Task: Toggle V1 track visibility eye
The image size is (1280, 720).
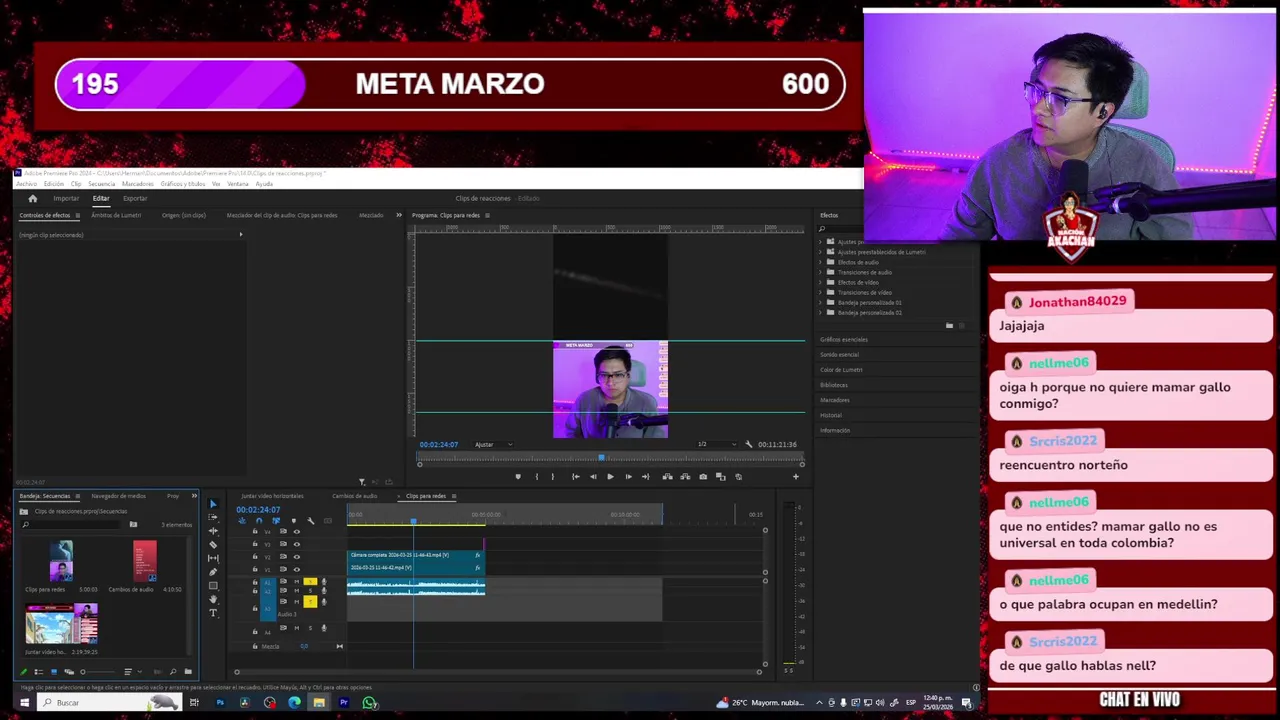Action: [x=297, y=569]
